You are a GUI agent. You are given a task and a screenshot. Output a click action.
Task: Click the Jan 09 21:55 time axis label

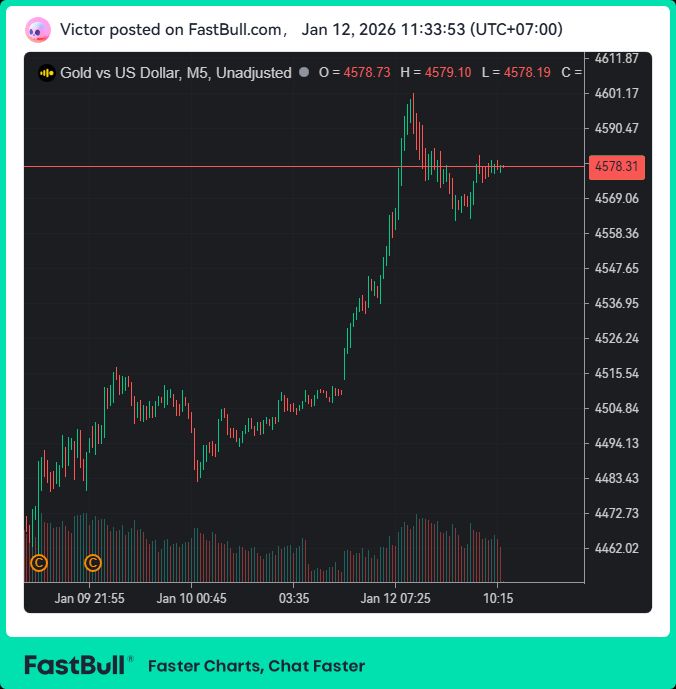[x=90, y=599]
